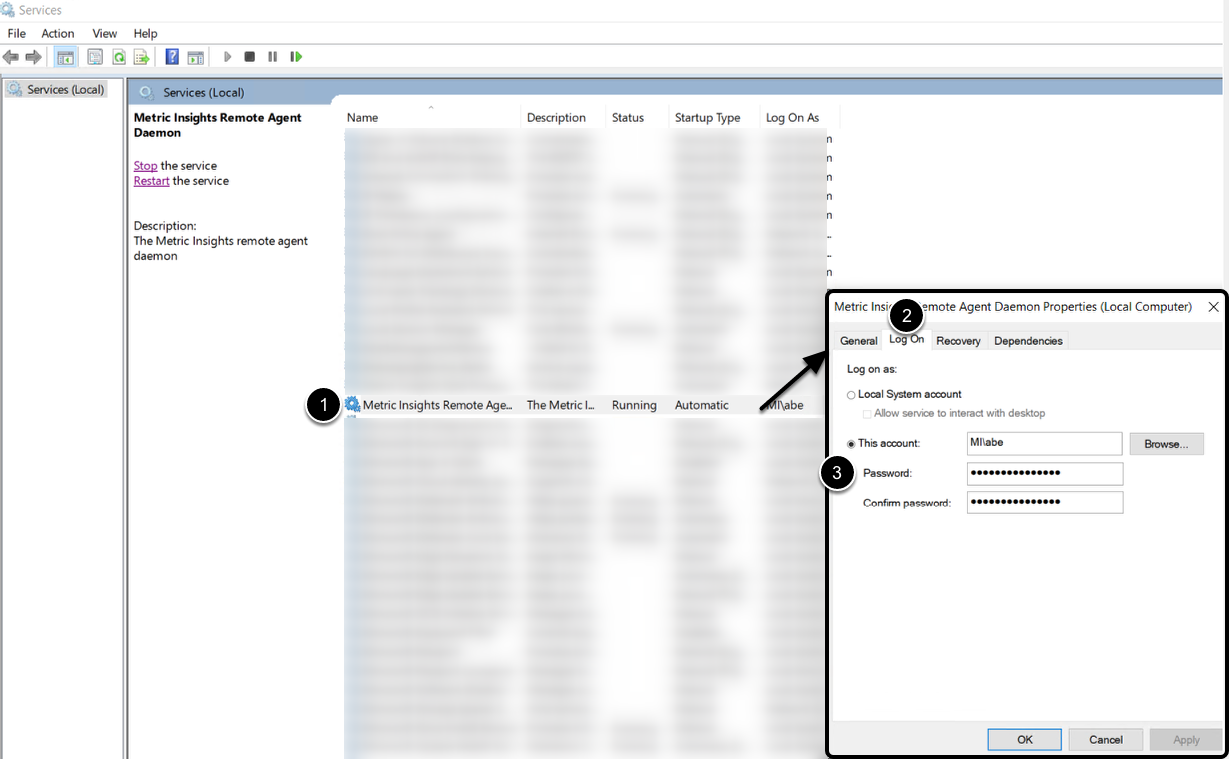
Task: Click the Password input field
Action: pyautogui.click(x=1045, y=473)
